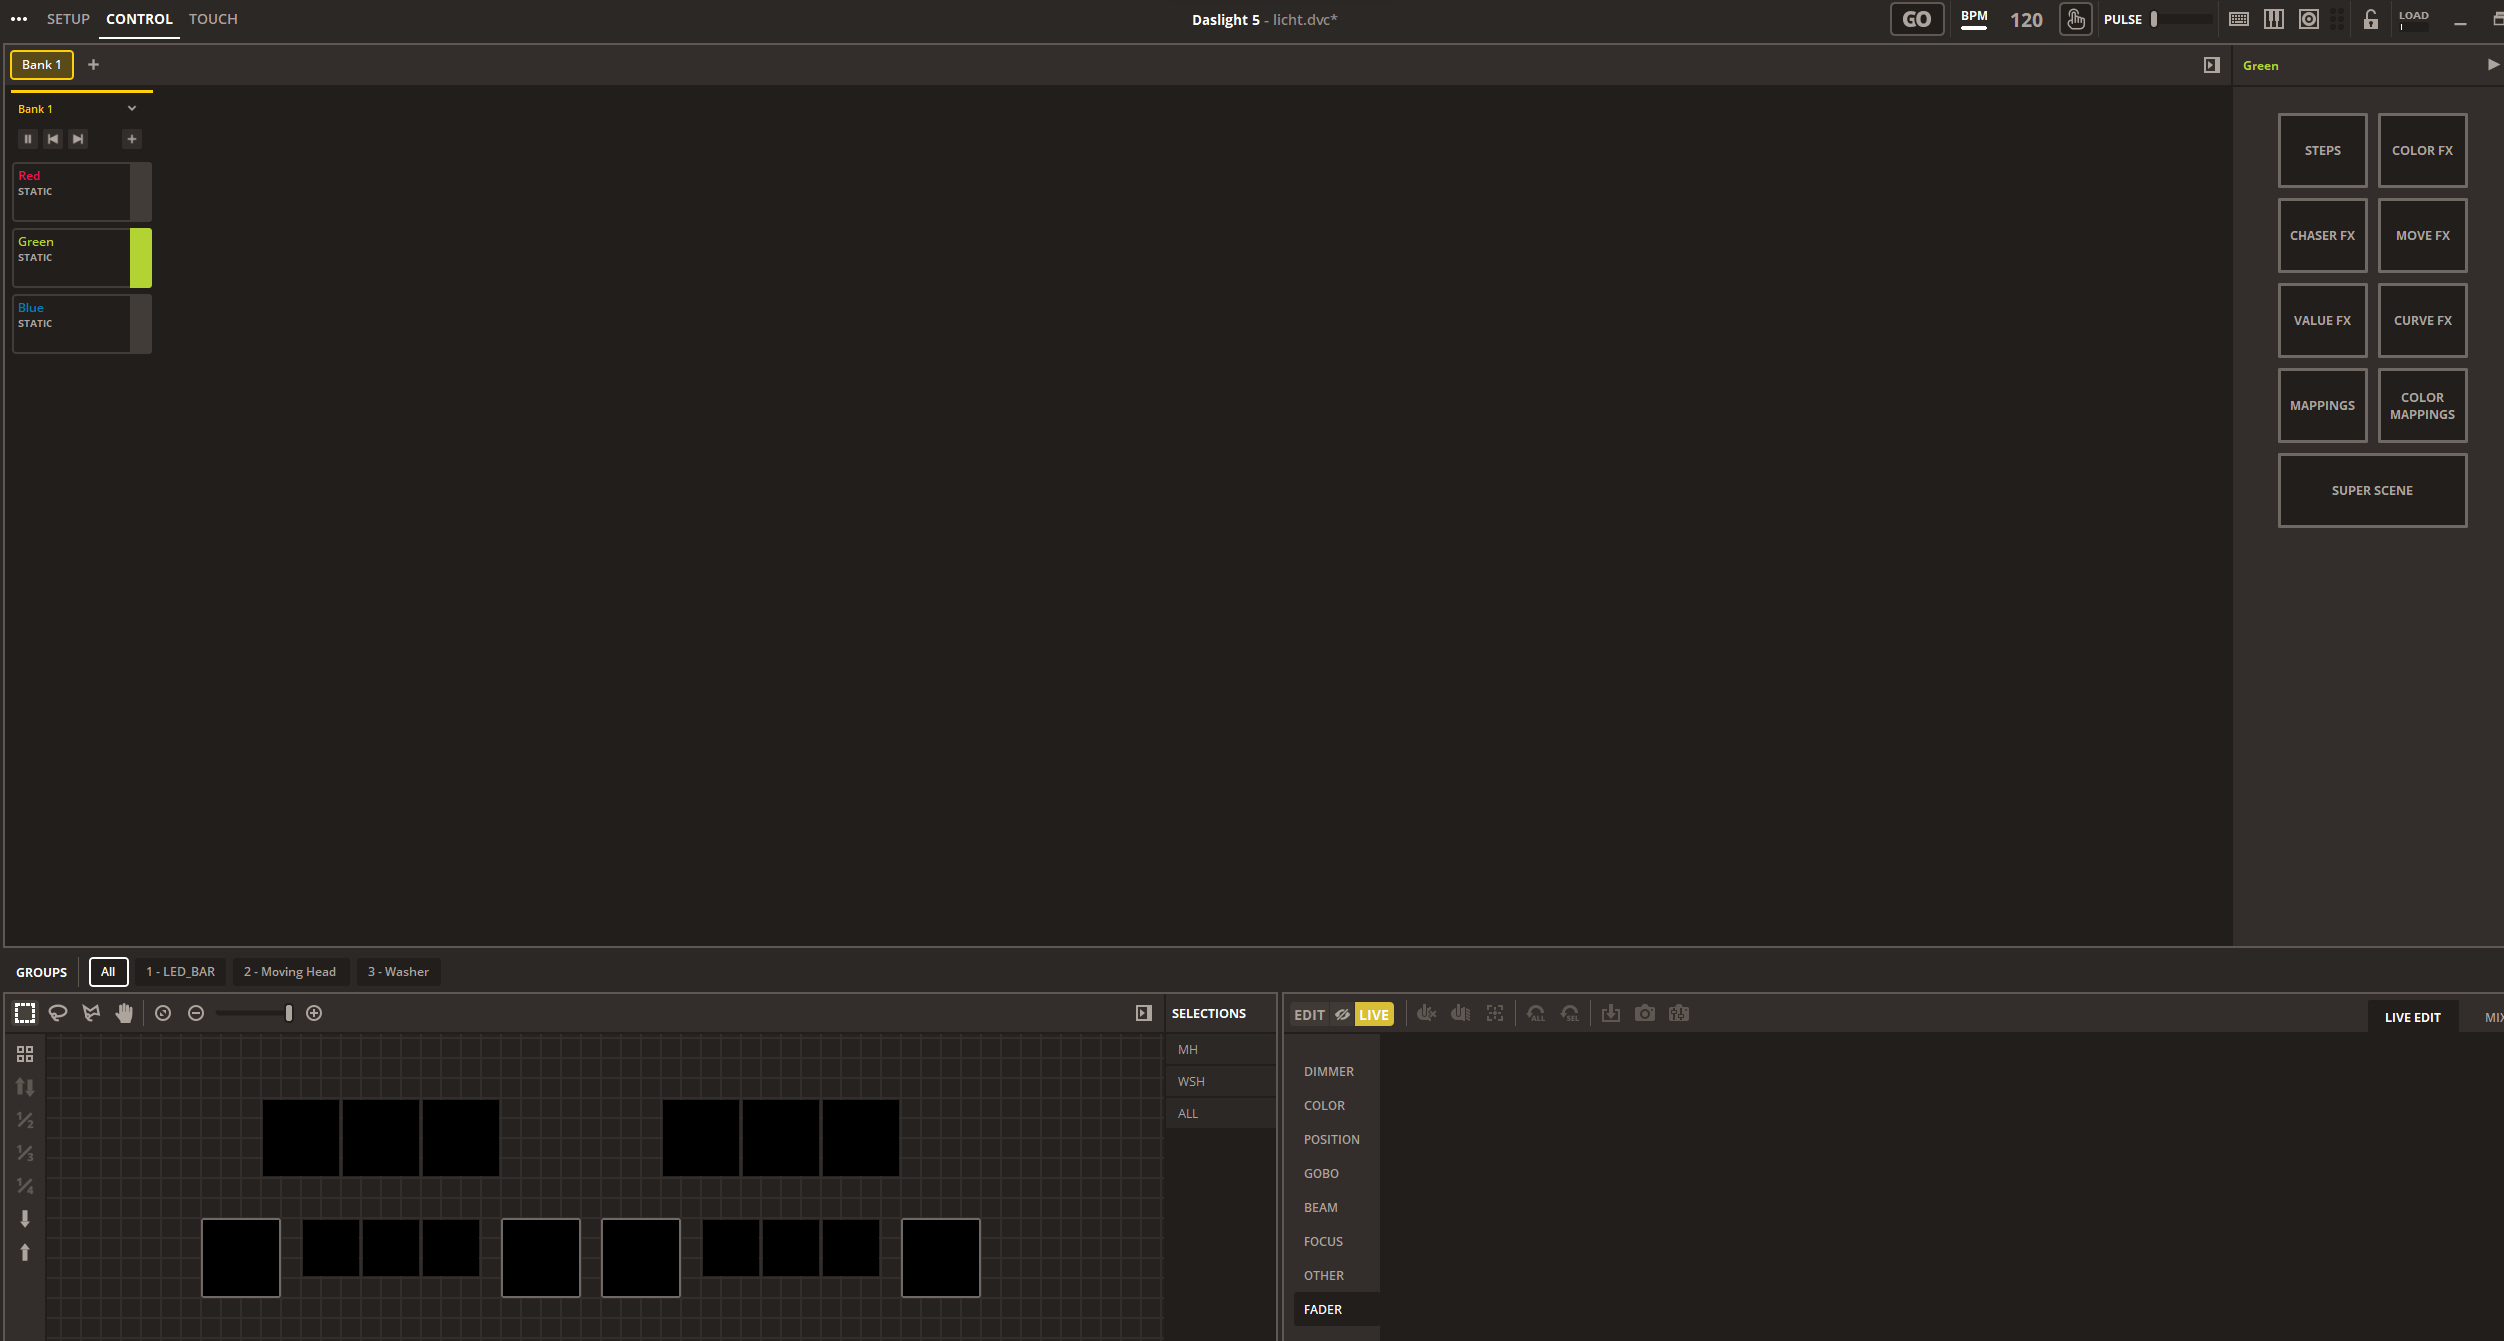Select every third fixture with 1/3 icon
This screenshot has height=1341, width=2504.
pyautogui.click(x=25, y=1153)
